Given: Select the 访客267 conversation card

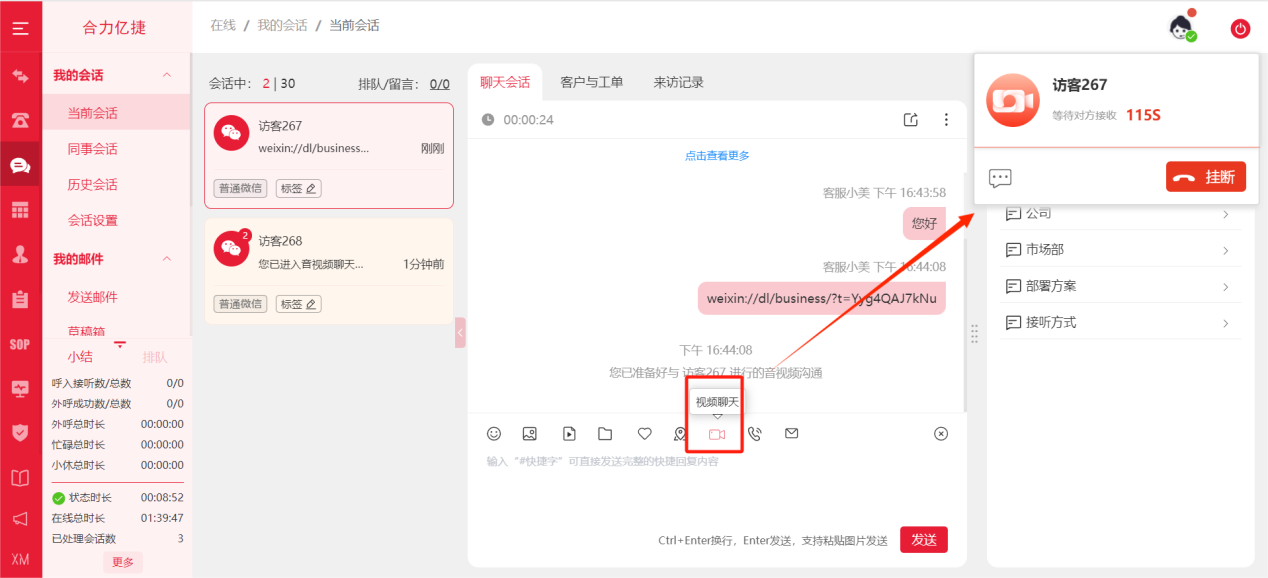Looking at the screenshot, I should [329, 155].
